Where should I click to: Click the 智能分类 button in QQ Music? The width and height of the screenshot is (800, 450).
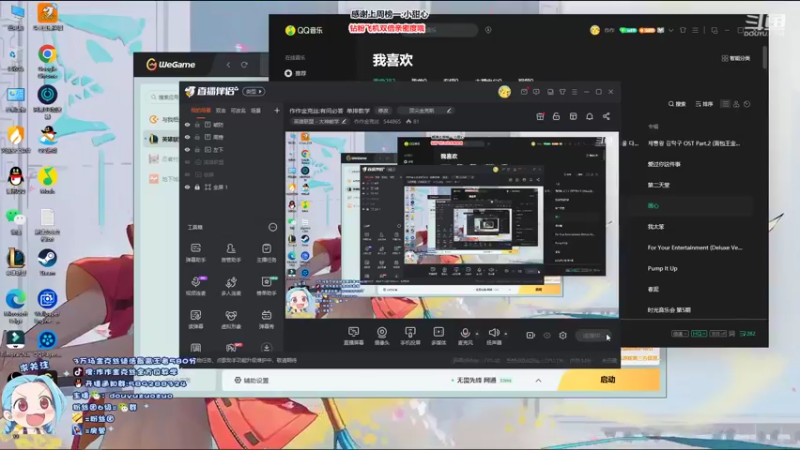coord(736,59)
